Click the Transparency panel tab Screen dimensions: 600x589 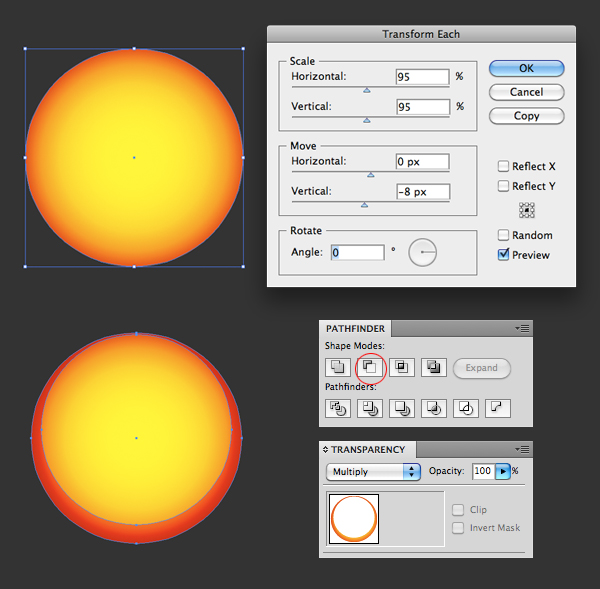(x=366, y=450)
